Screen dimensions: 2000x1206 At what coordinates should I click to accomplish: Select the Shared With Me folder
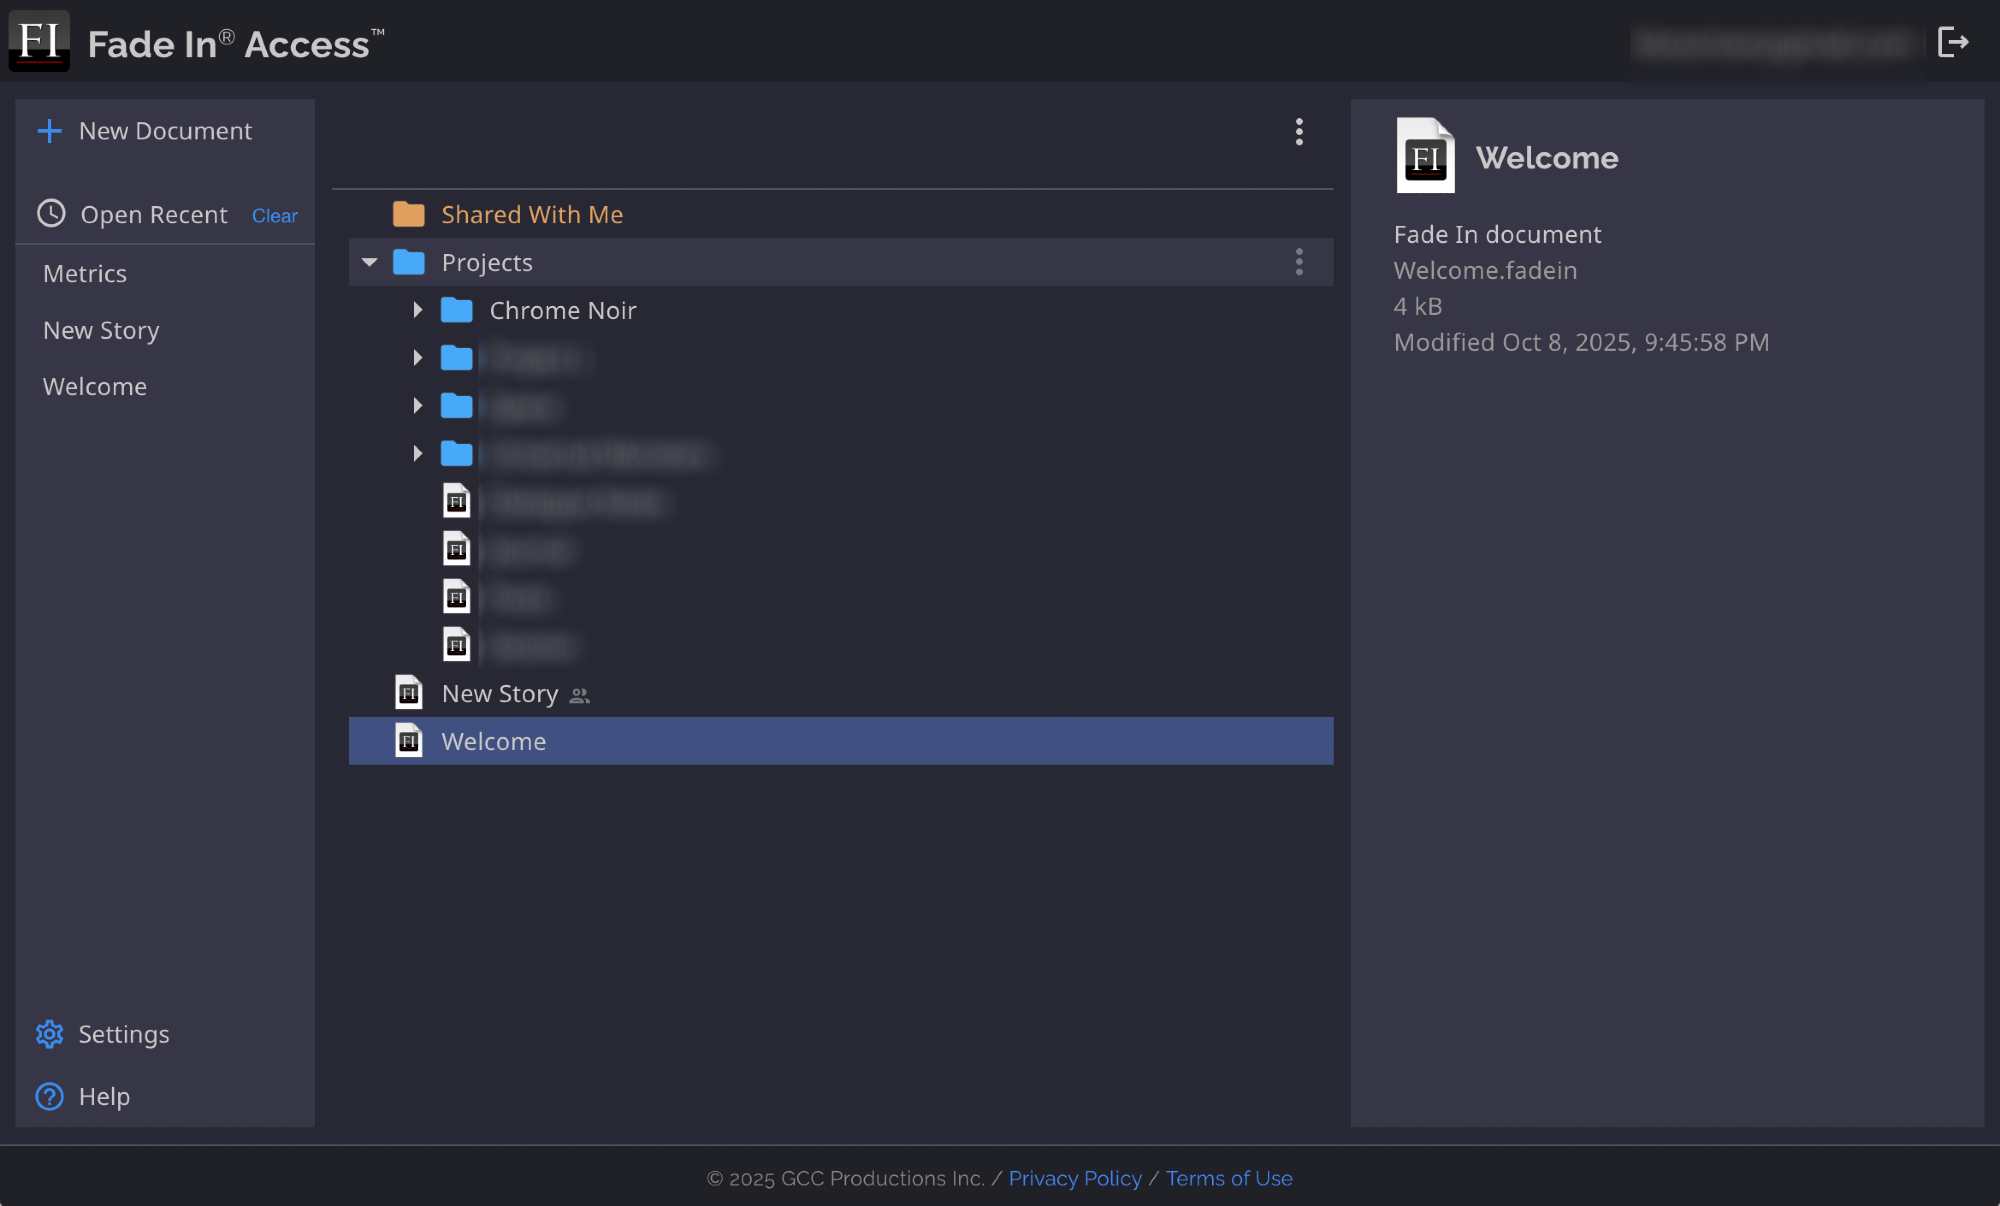531,215
